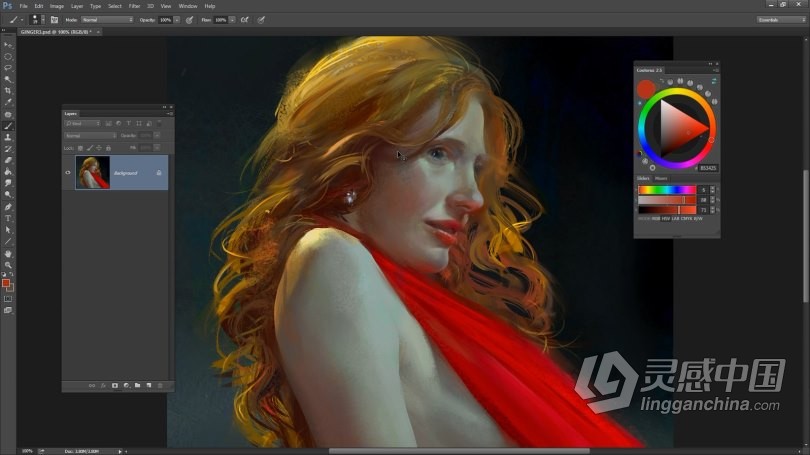810x455 pixels.
Task: Select HSV slider mode in Coolorus
Action: pos(666,218)
